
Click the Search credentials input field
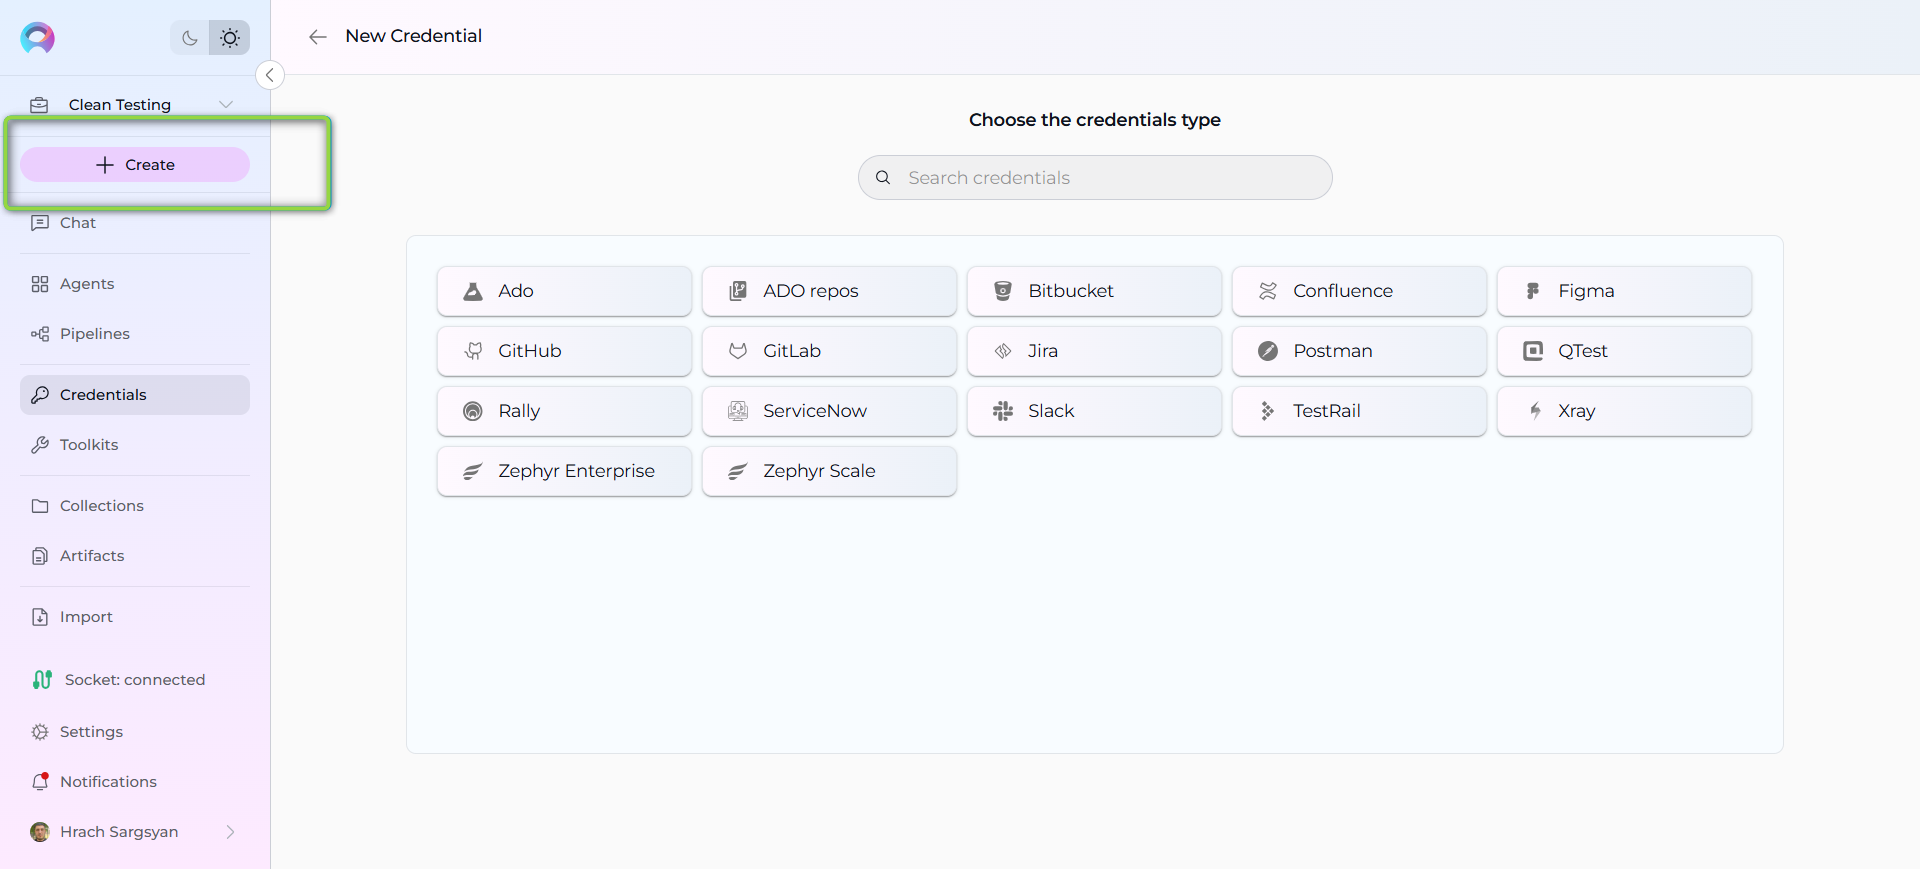pos(1095,178)
